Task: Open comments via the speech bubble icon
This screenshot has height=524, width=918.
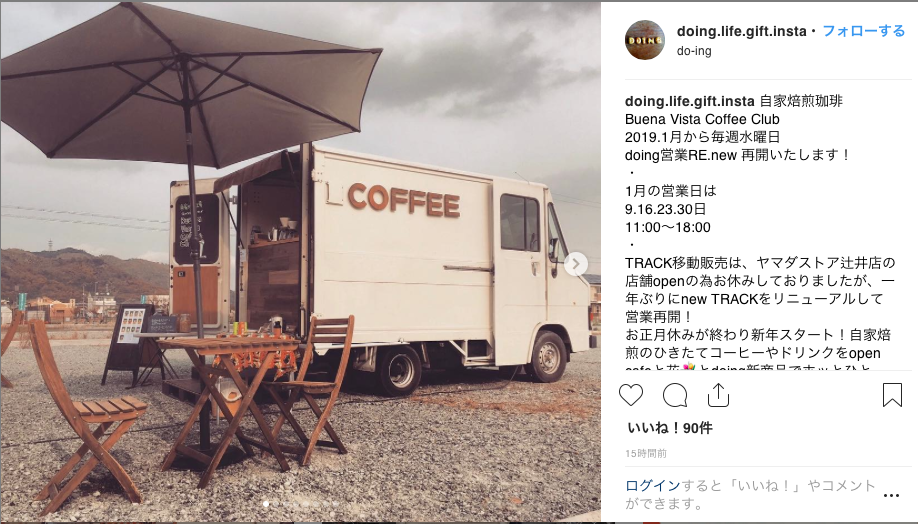Action: 674,396
